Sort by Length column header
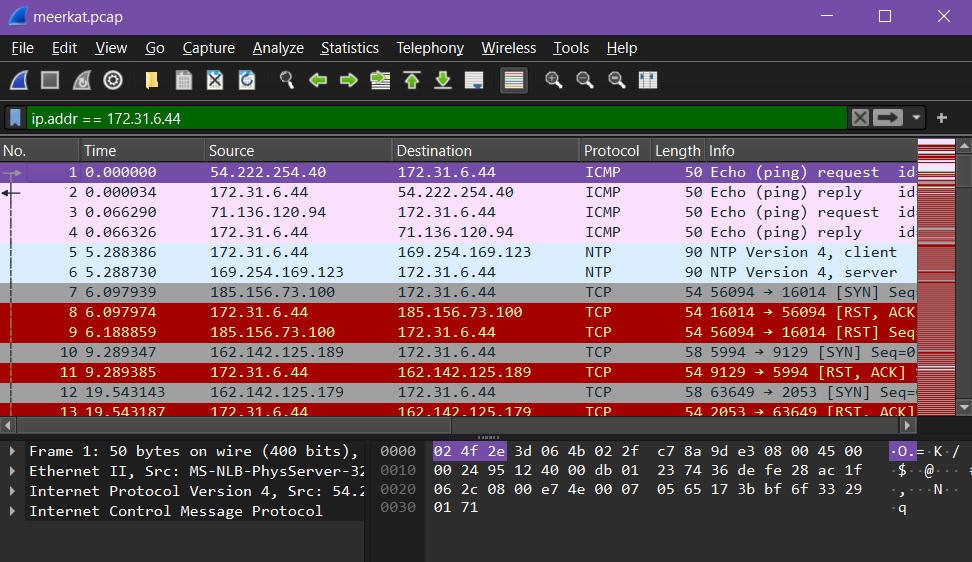Image resolution: width=972 pixels, height=562 pixels. (x=678, y=151)
